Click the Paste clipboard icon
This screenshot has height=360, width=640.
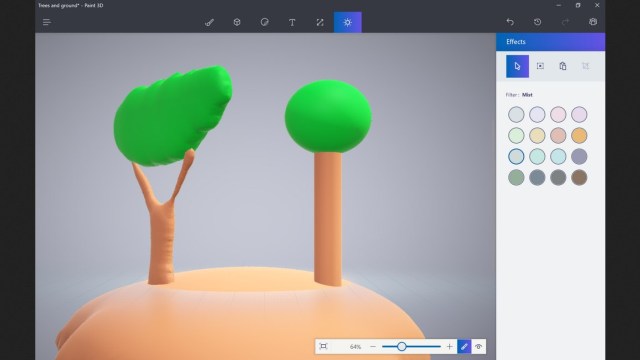click(x=562, y=66)
